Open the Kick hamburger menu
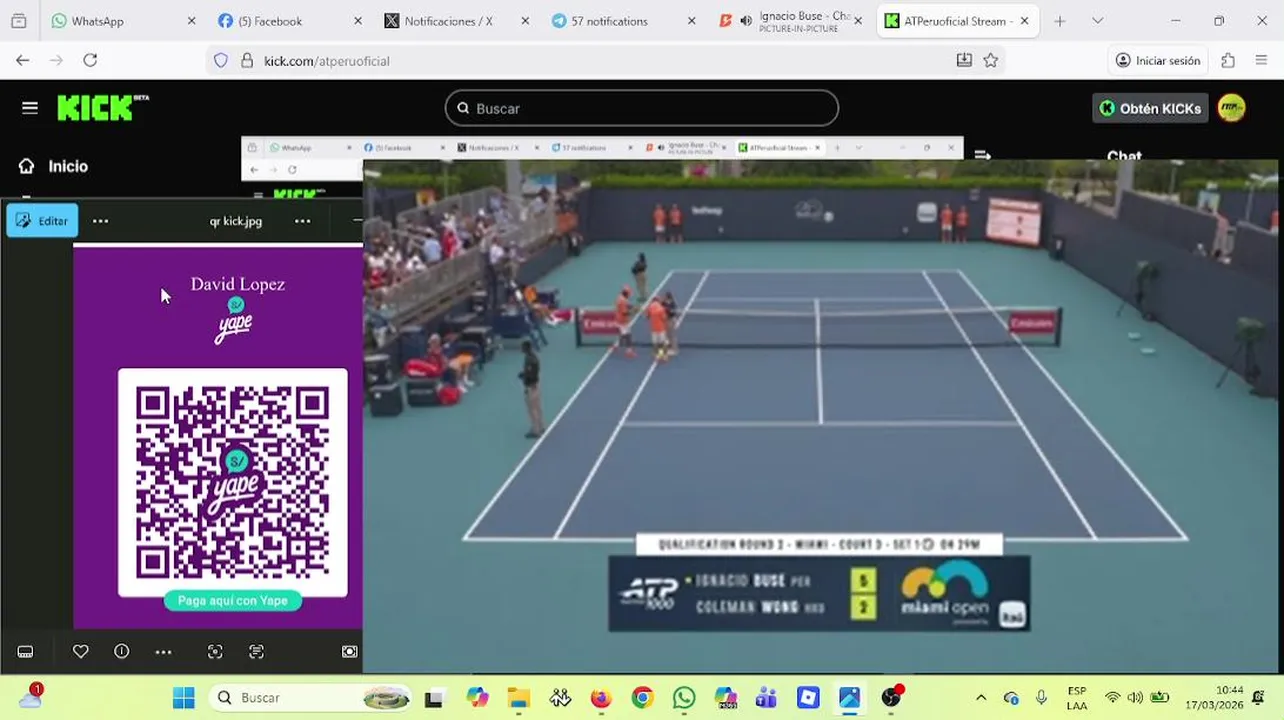1284x720 pixels. pos(30,108)
